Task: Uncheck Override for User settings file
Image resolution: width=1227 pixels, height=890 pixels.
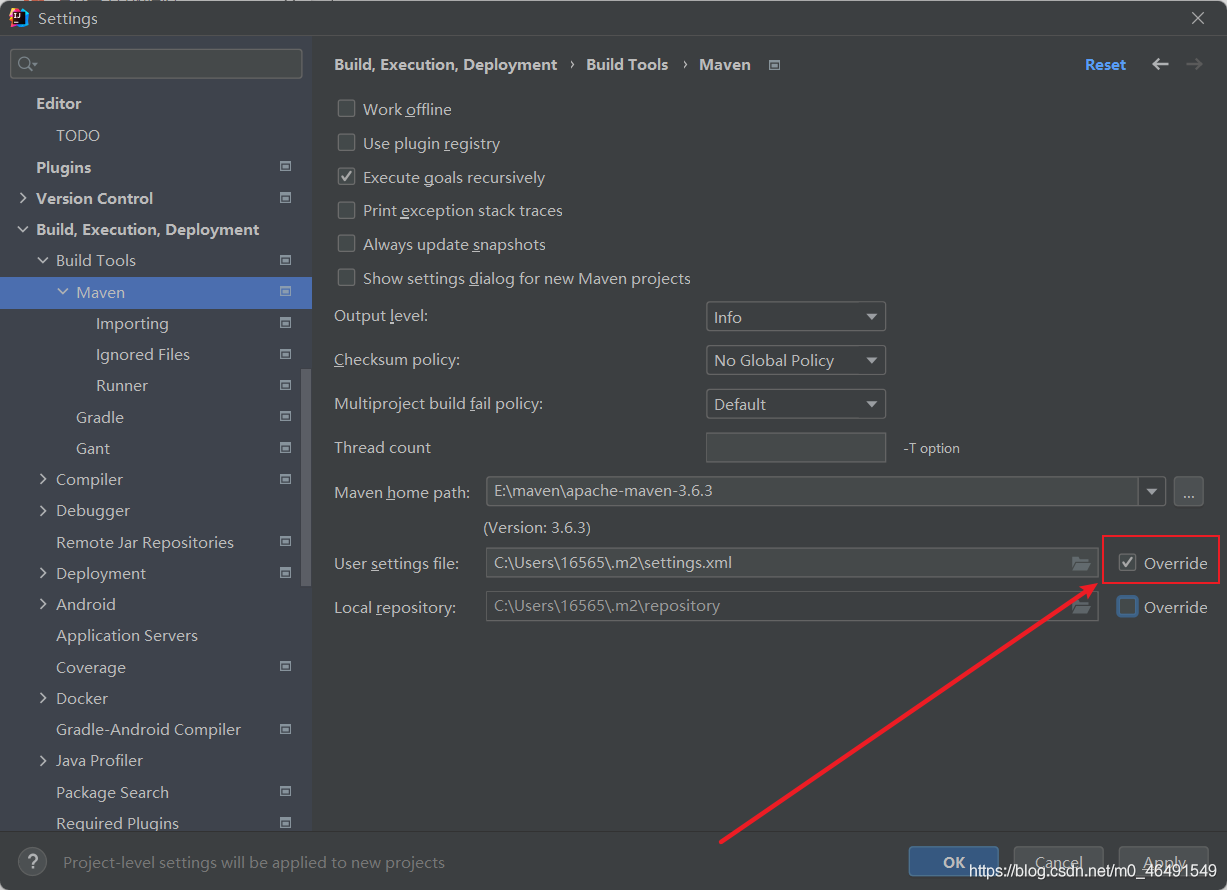Action: coord(1127,563)
